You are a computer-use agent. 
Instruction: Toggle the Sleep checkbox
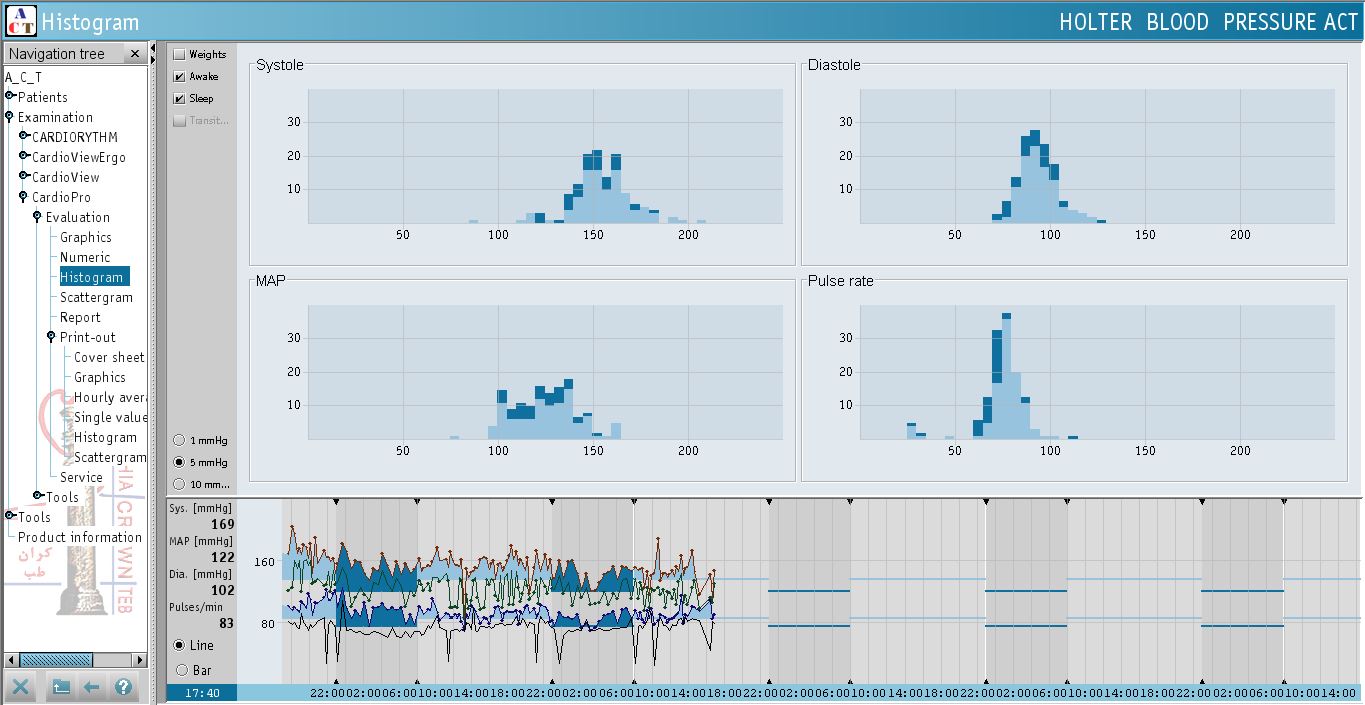(180, 99)
